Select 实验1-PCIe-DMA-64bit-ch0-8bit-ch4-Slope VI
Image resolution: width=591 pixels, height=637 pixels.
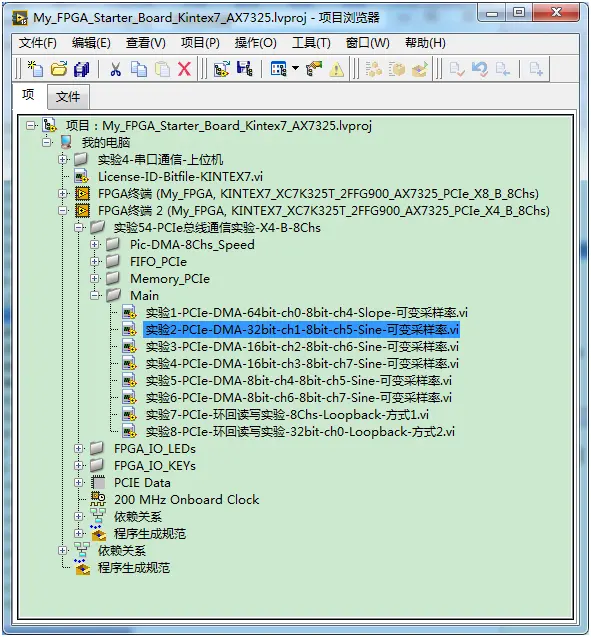307,312
